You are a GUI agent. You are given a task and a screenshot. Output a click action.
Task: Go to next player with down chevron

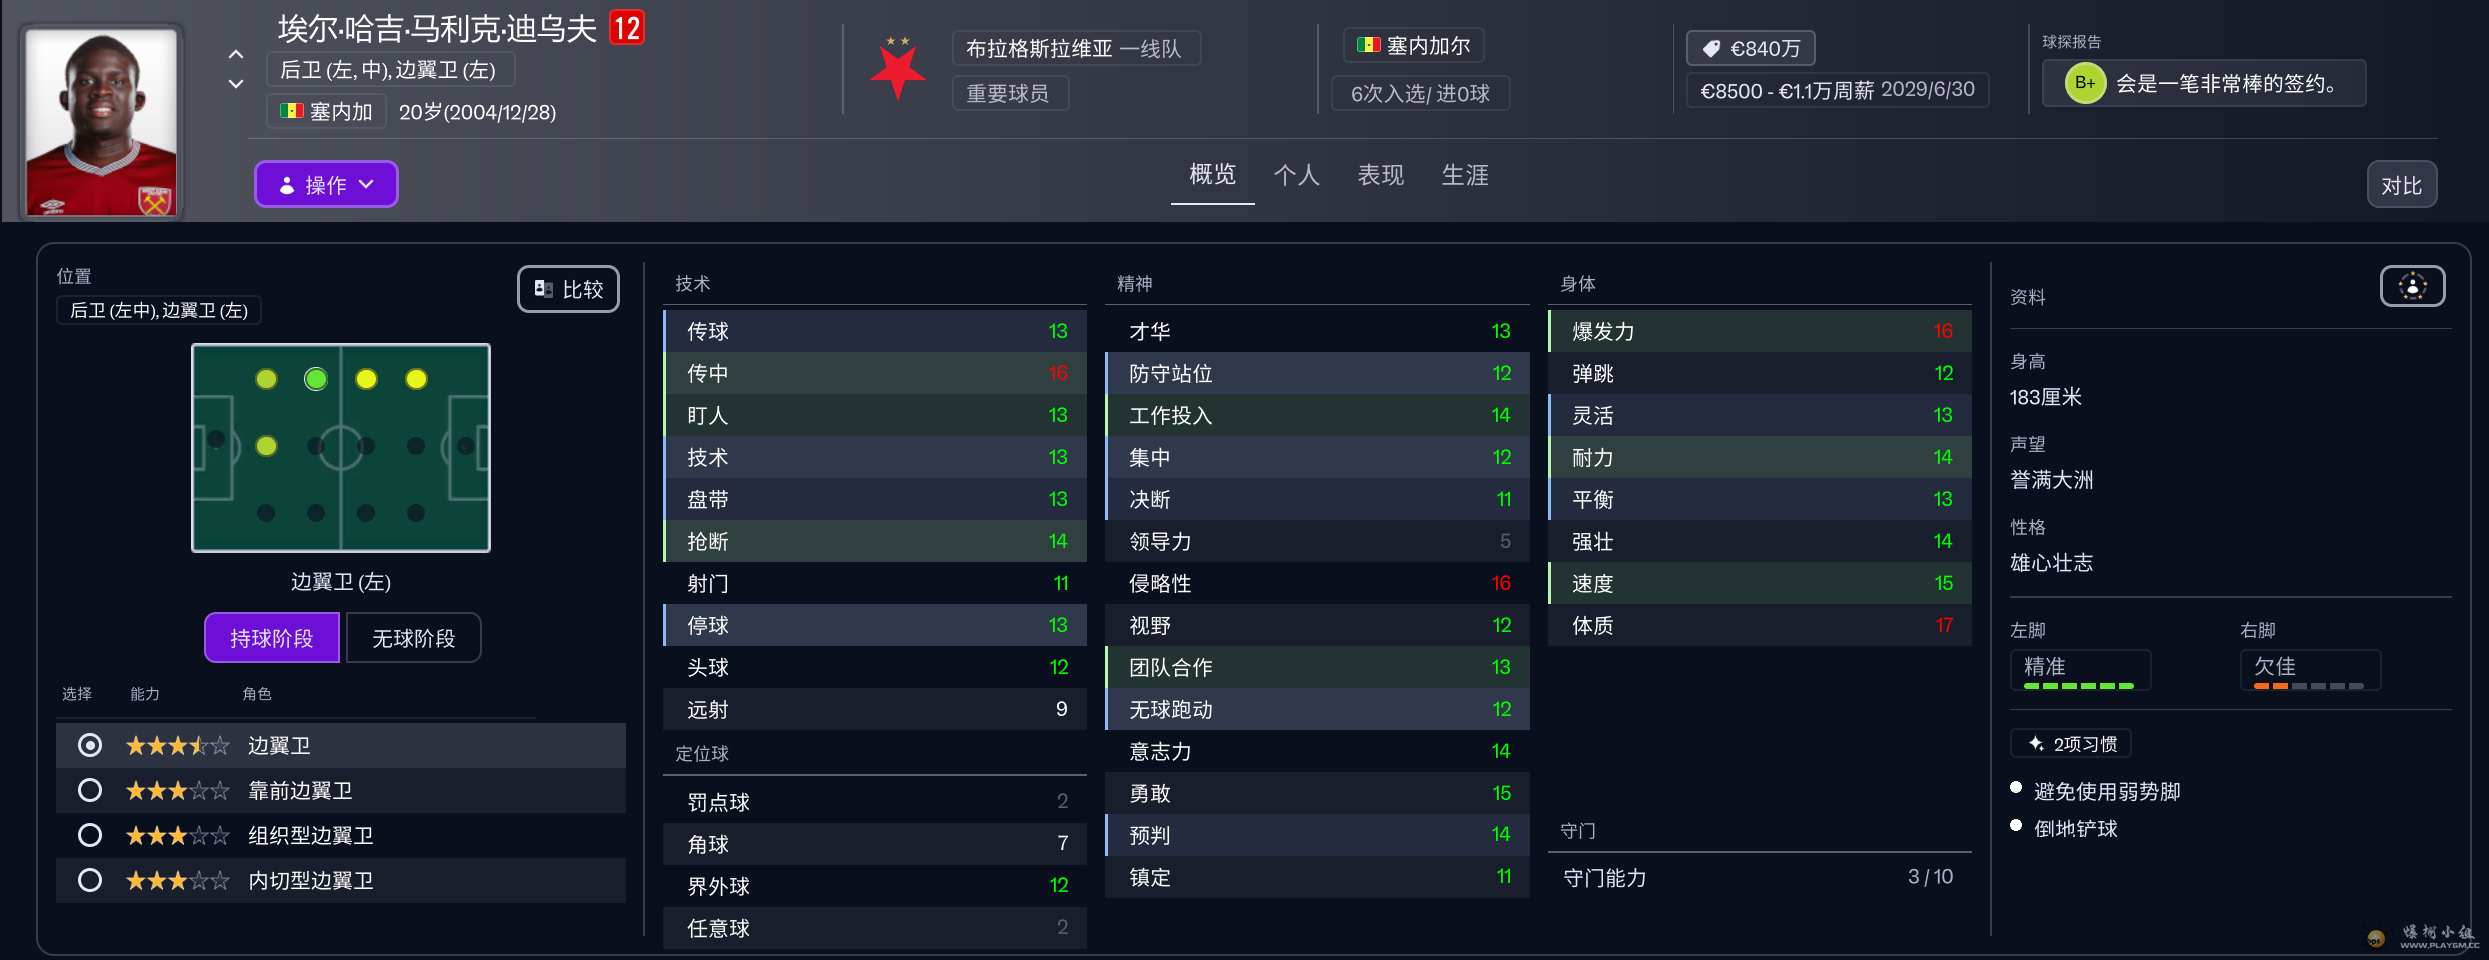pyautogui.click(x=236, y=84)
